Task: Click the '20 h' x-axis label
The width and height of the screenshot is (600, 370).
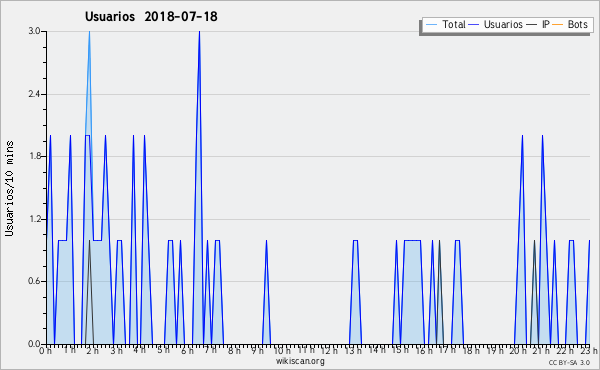Action: [518, 350]
